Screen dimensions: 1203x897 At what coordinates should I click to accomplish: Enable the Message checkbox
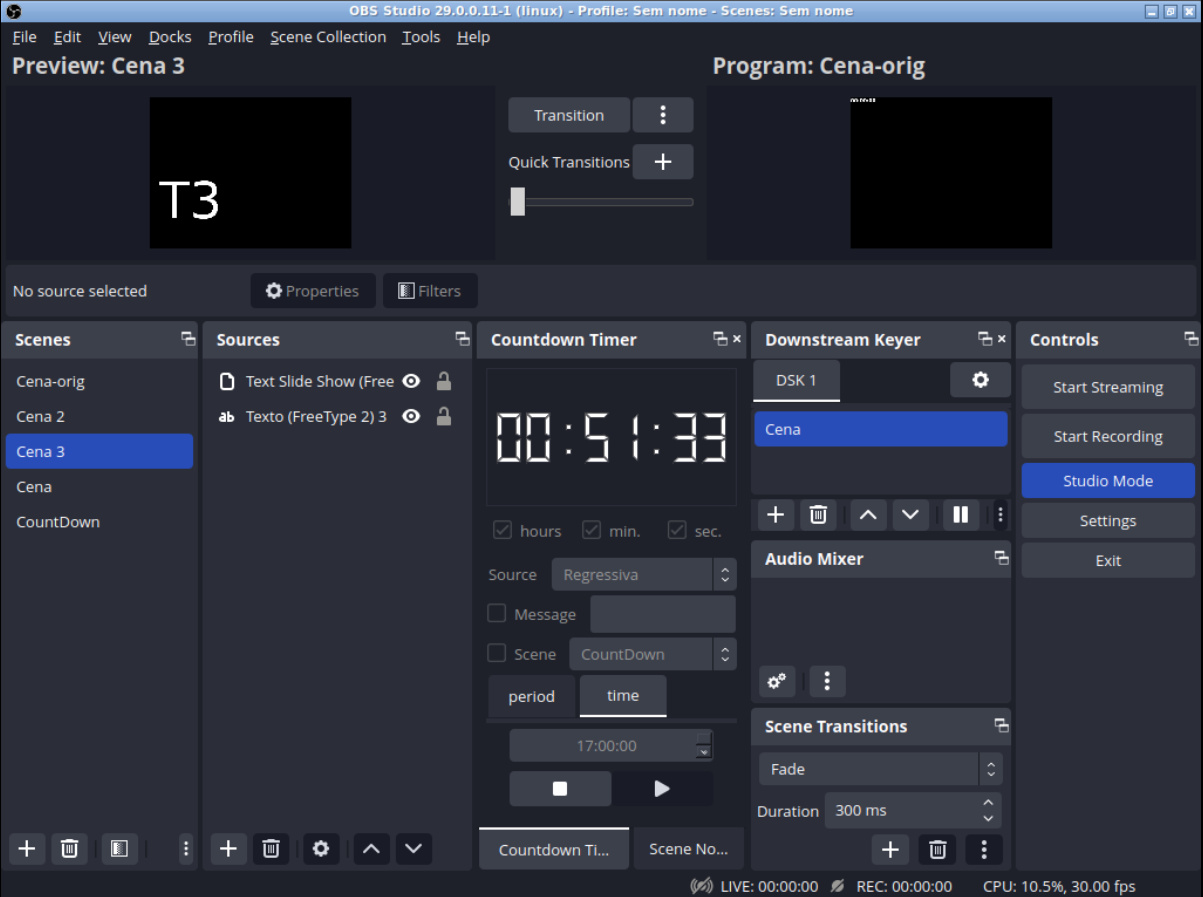coord(496,613)
